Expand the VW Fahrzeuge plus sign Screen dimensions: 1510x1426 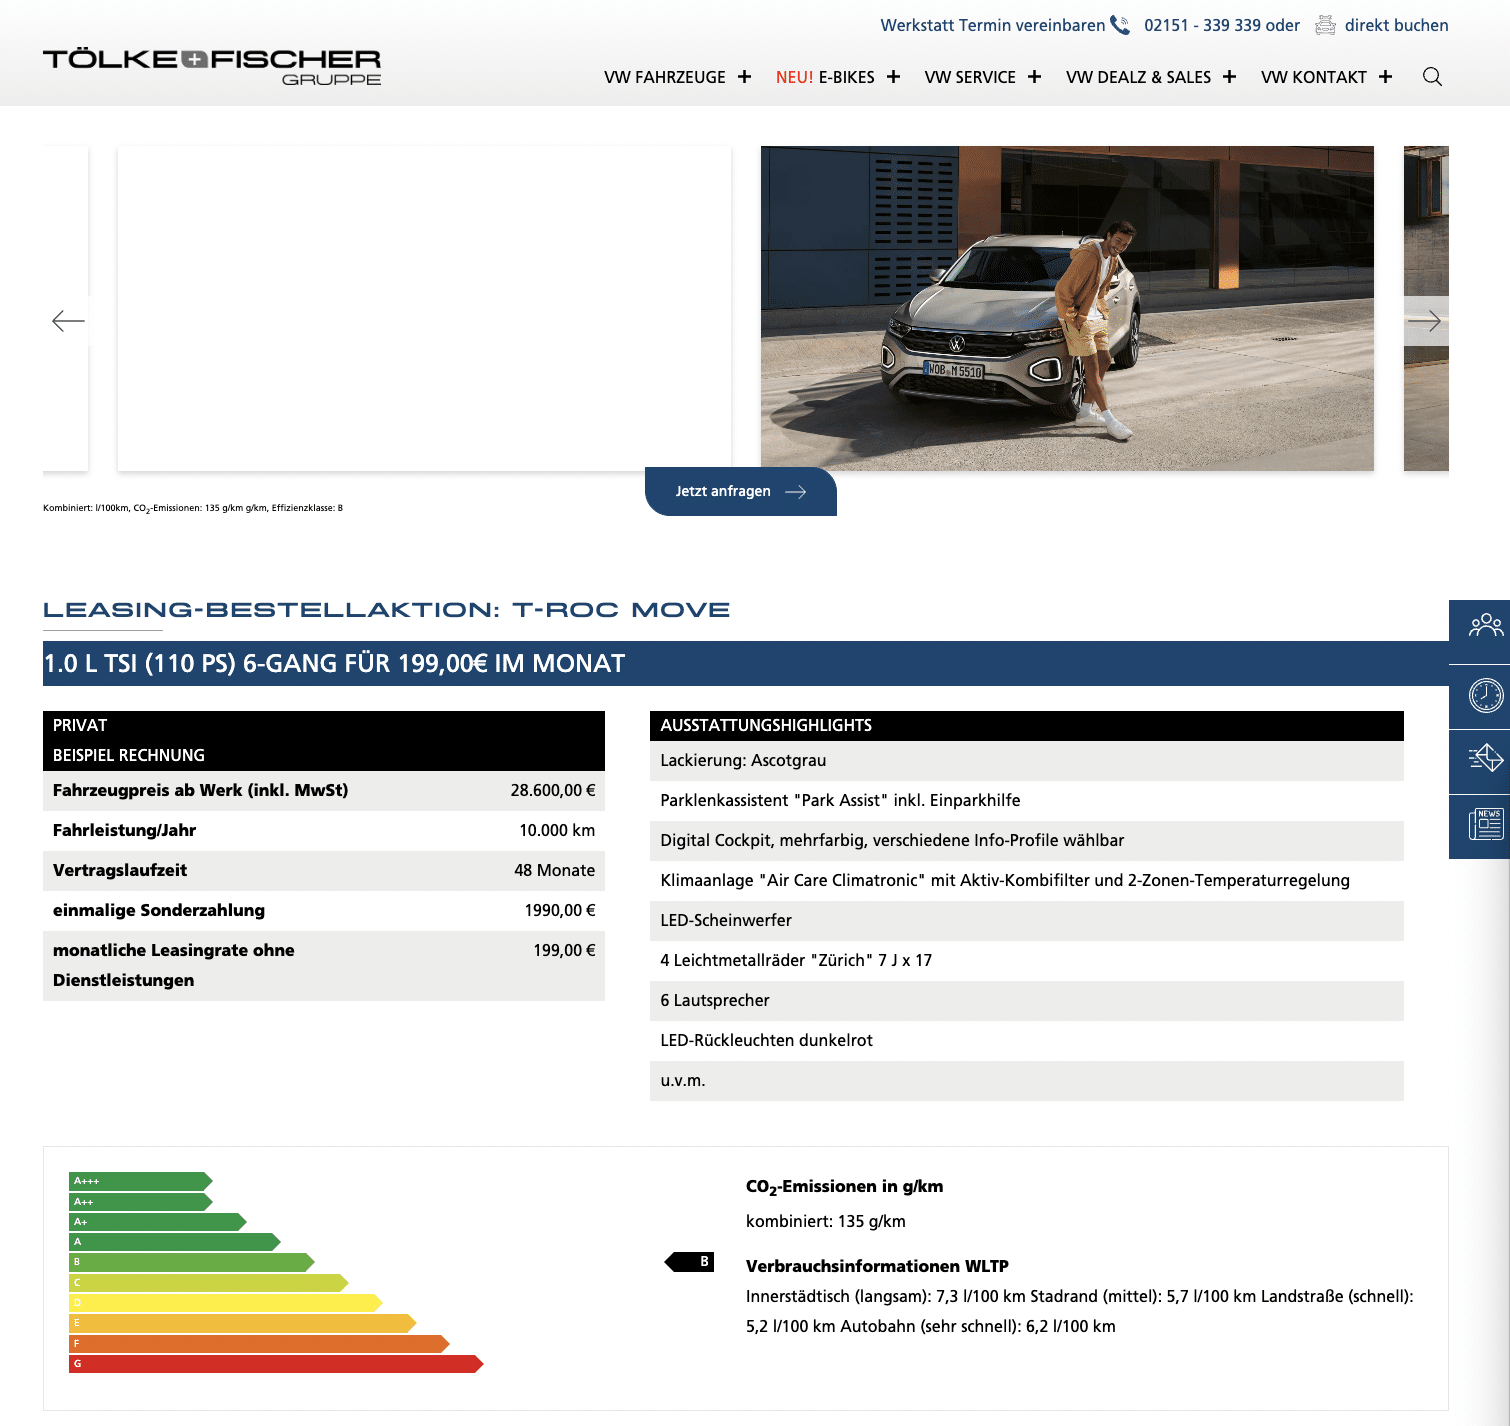[x=744, y=77]
